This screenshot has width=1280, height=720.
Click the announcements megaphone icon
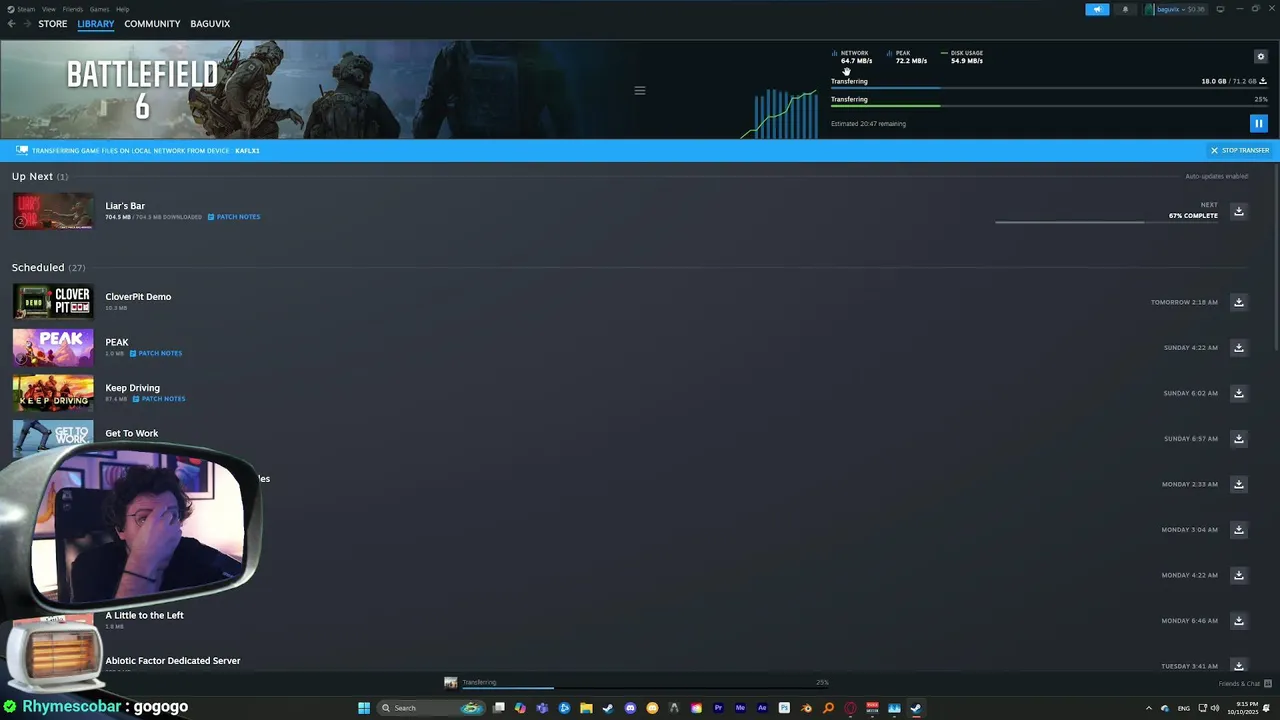pos(1097,9)
